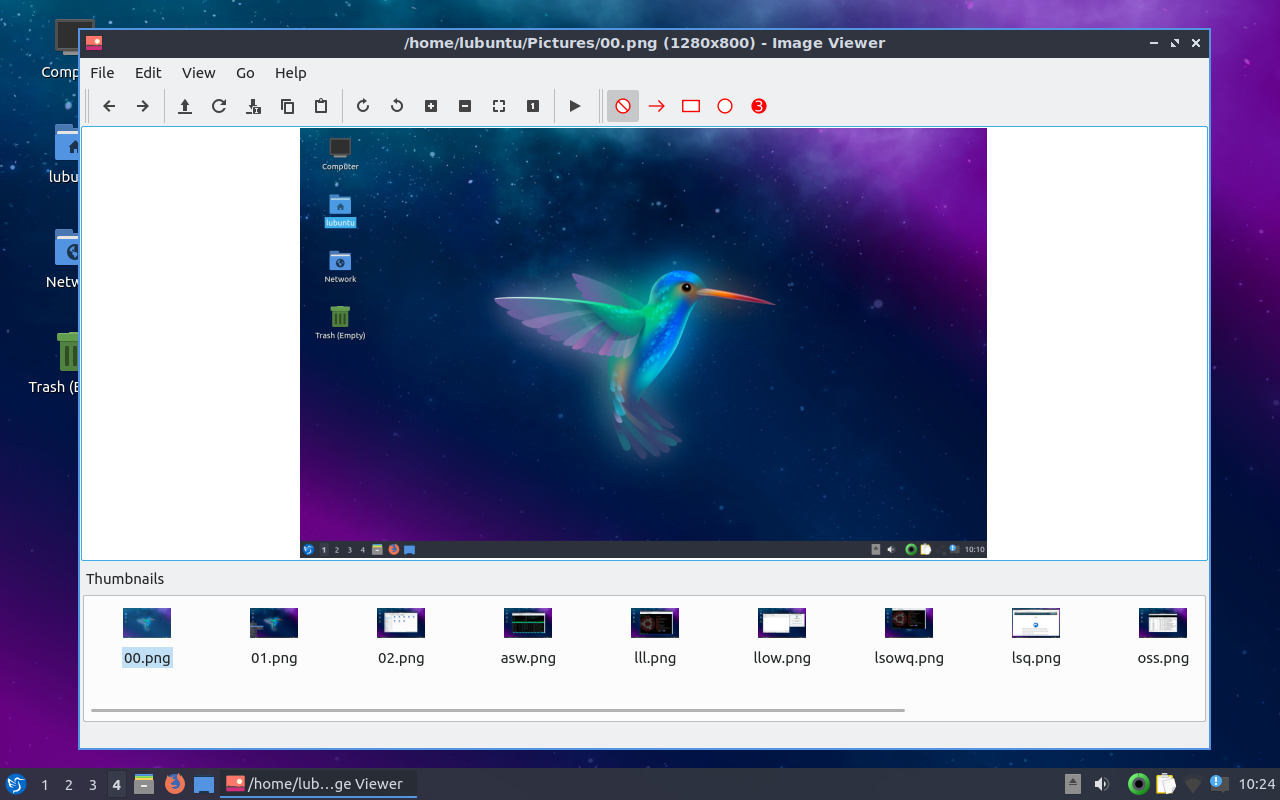The image size is (1280, 800).
Task: Go to the next image
Action: (x=143, y=106)
